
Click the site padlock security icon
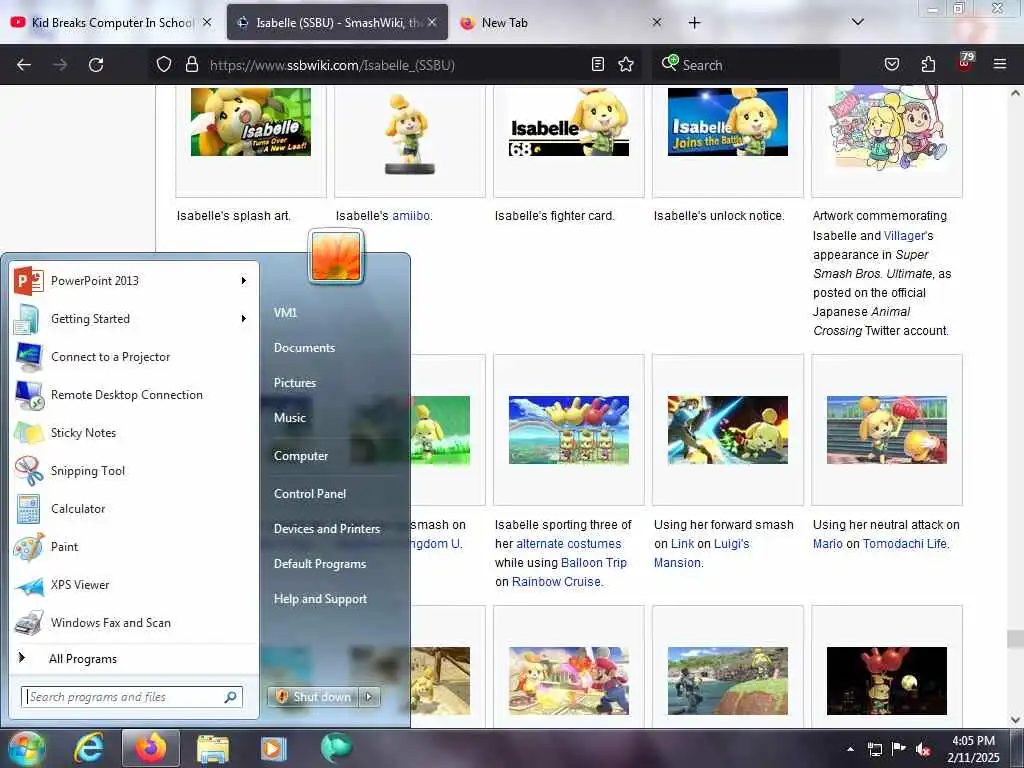click(x=191, y=65)
